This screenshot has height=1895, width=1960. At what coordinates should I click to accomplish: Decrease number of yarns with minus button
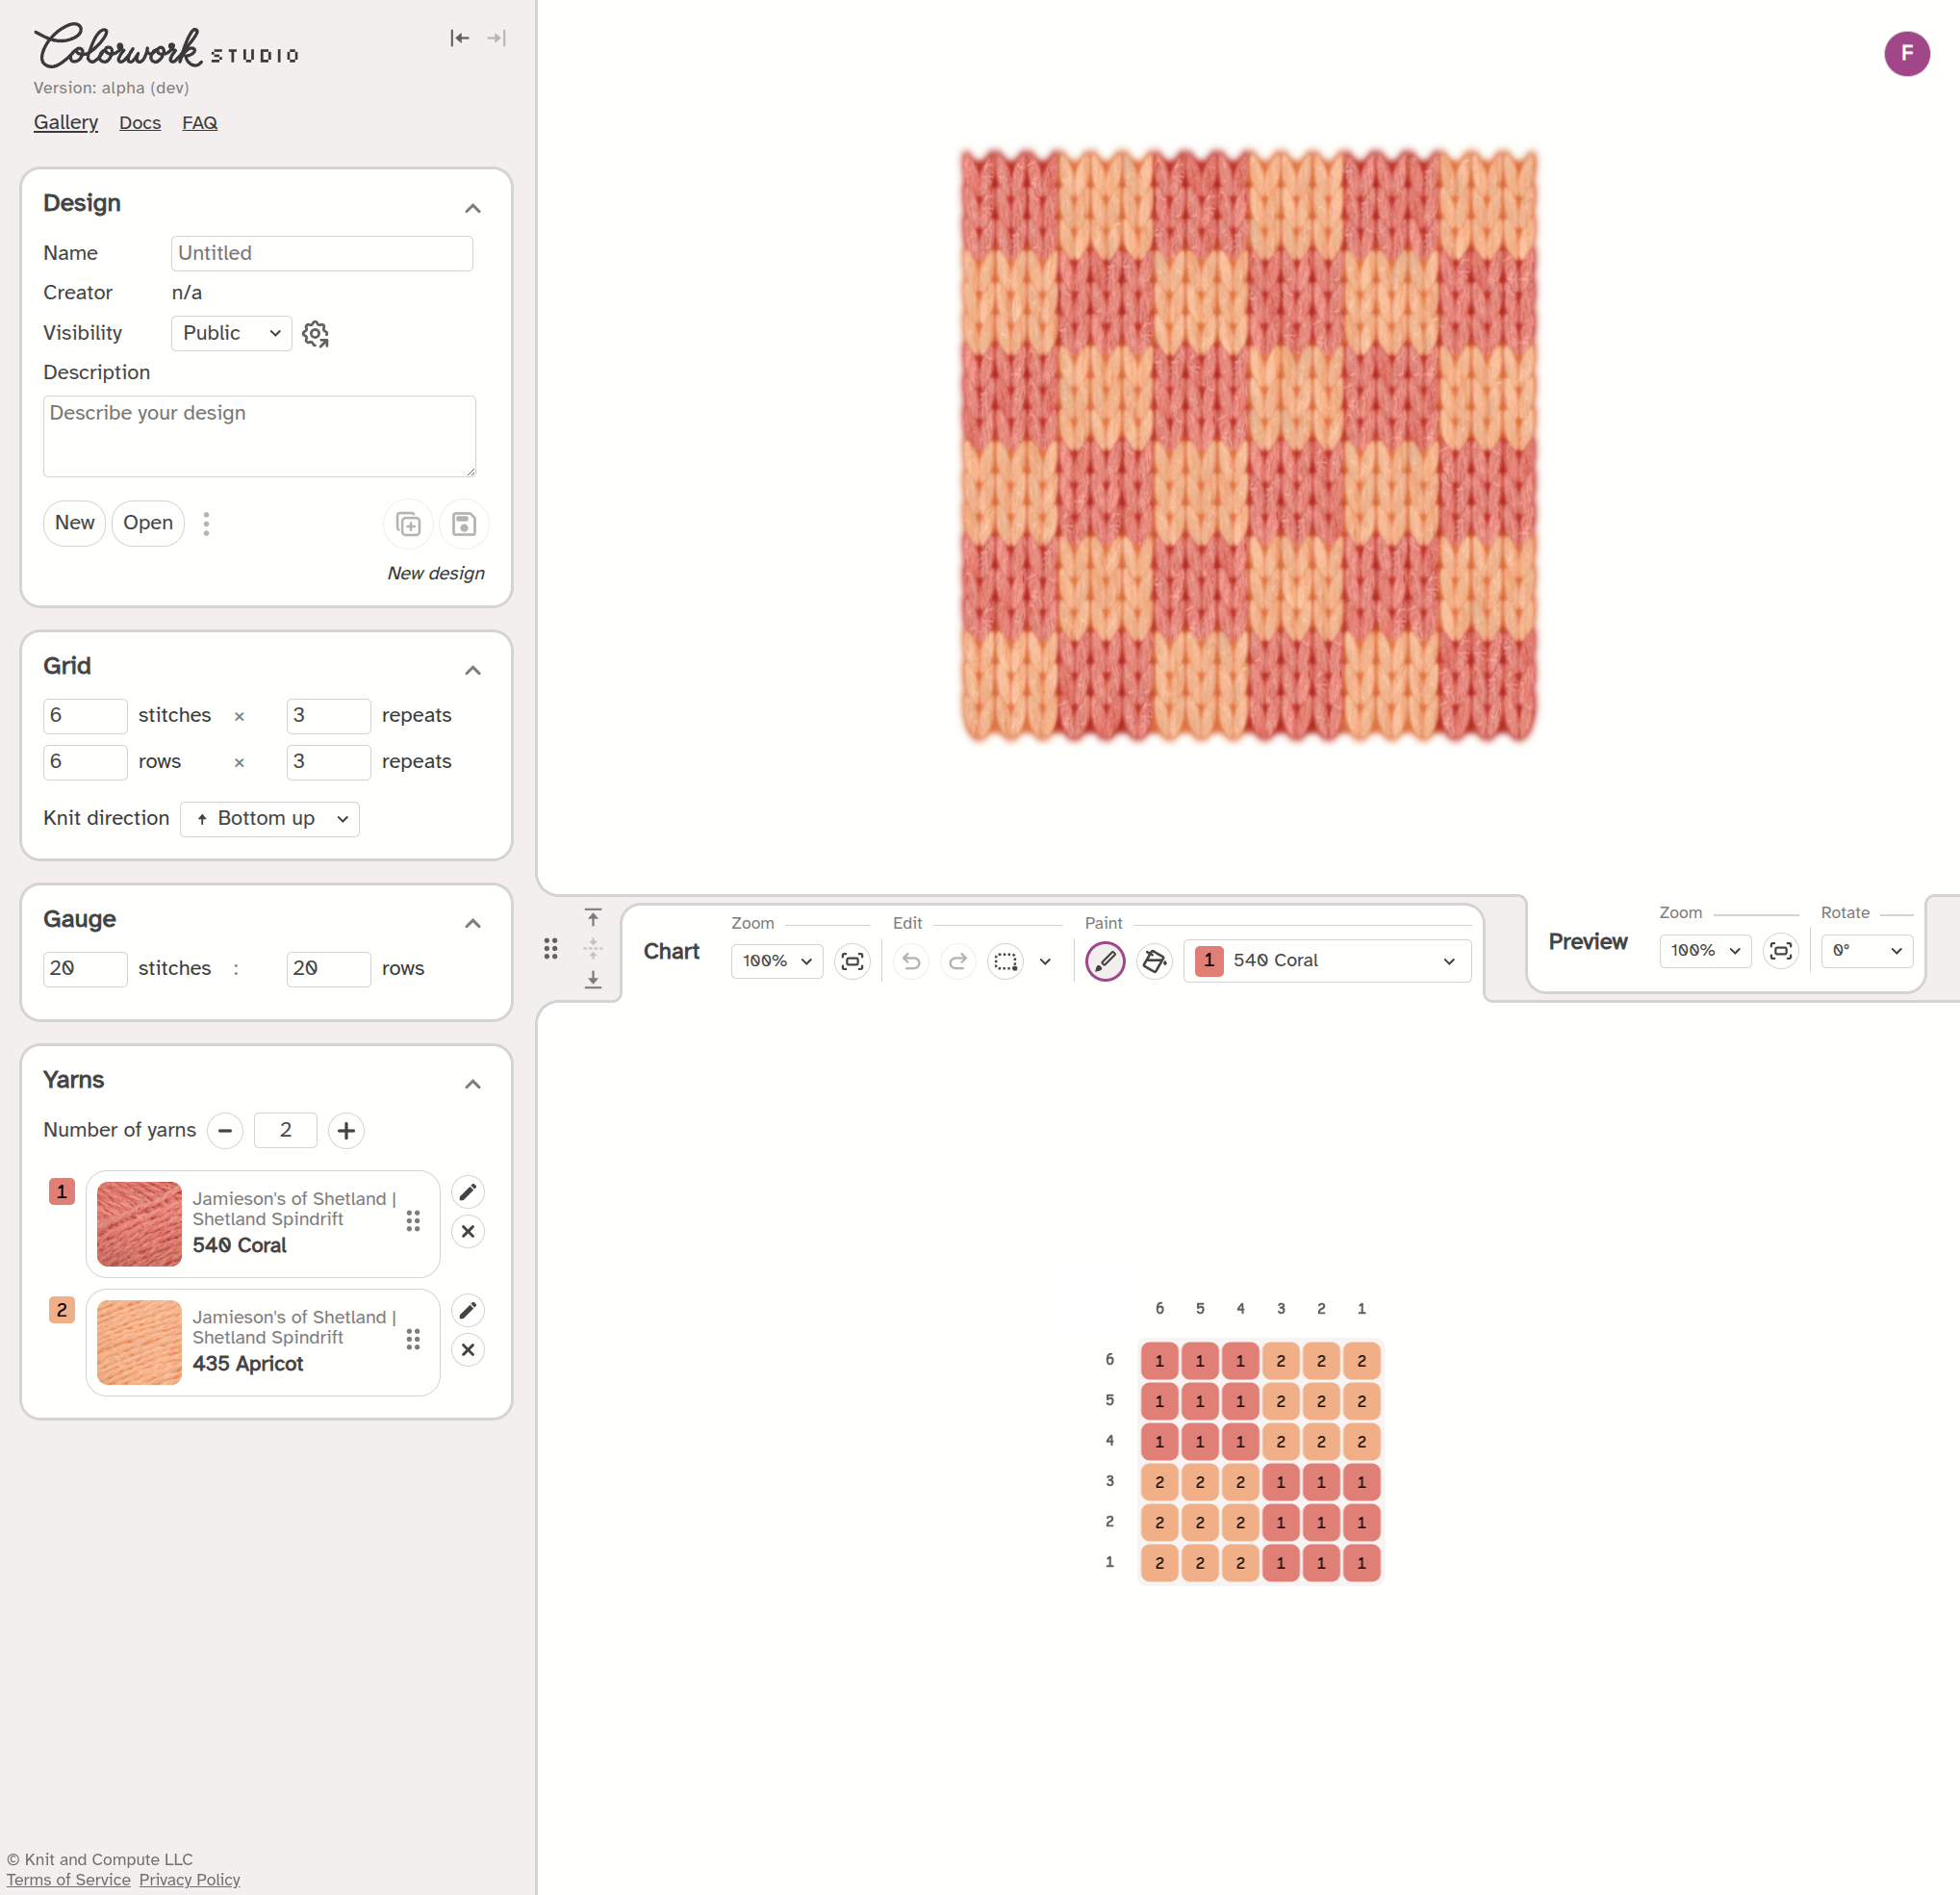coord(225,1131)
